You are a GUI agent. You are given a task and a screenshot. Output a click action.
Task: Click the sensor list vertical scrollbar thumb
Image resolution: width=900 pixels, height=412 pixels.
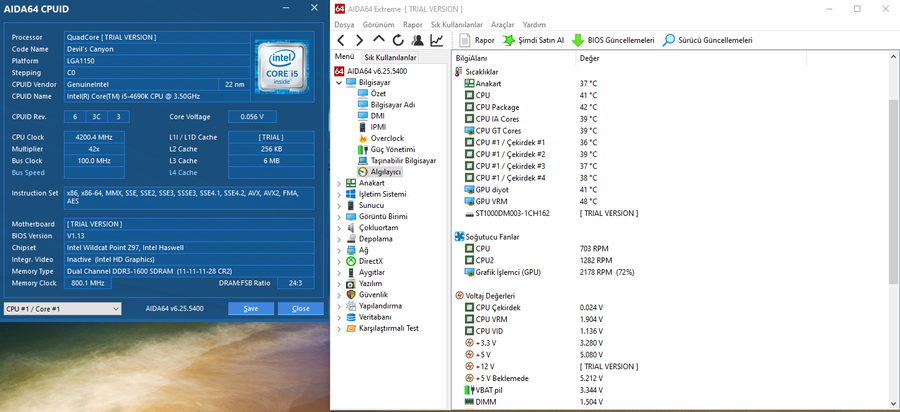(894, 191)
